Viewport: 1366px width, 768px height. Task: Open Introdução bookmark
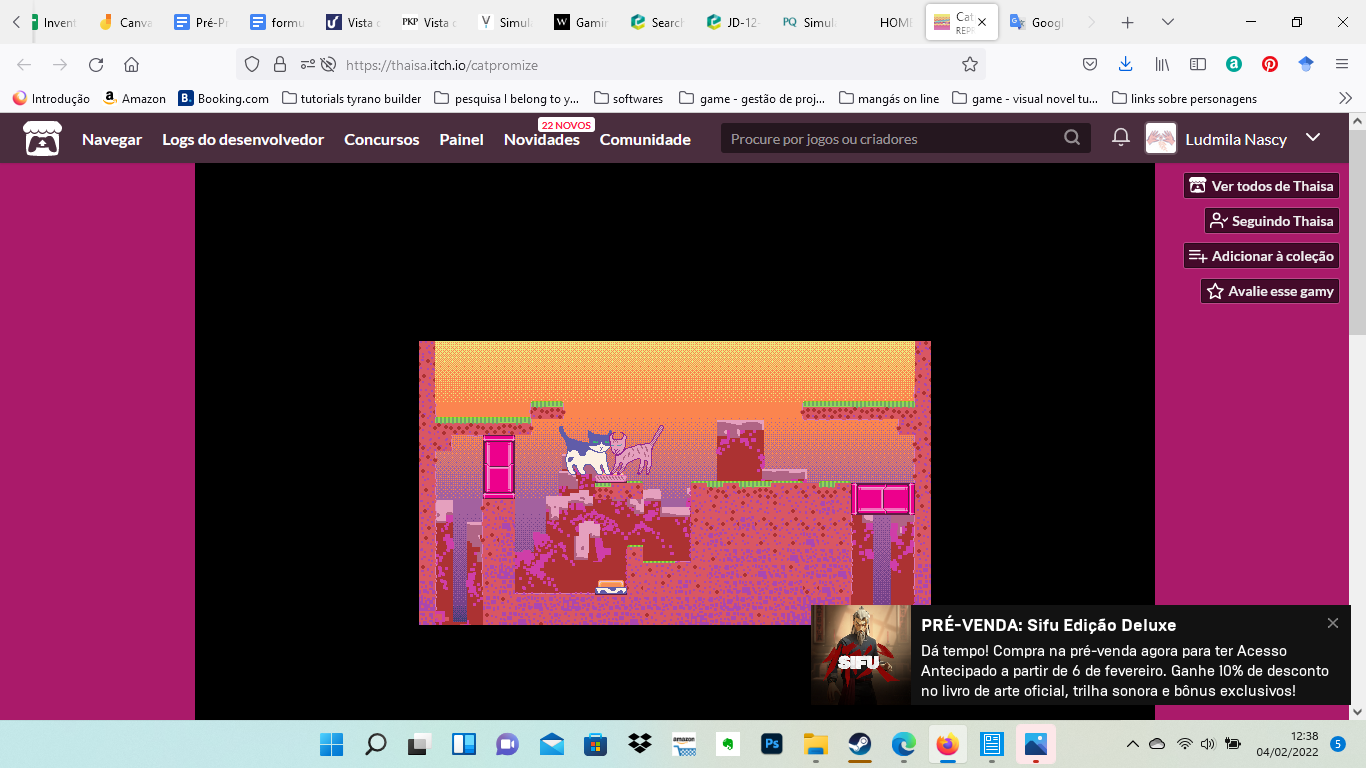(51, 98)
